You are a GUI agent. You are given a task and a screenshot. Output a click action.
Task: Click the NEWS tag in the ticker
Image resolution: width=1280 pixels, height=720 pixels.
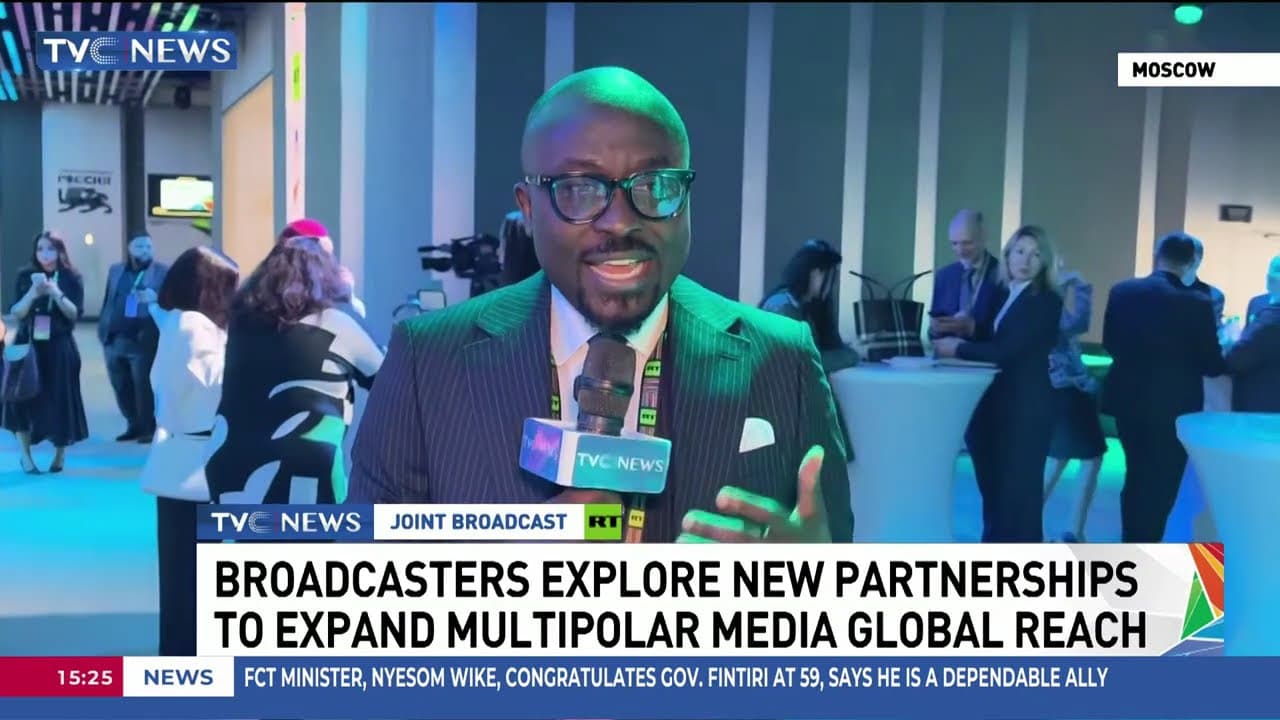click(x=178, y=677)
